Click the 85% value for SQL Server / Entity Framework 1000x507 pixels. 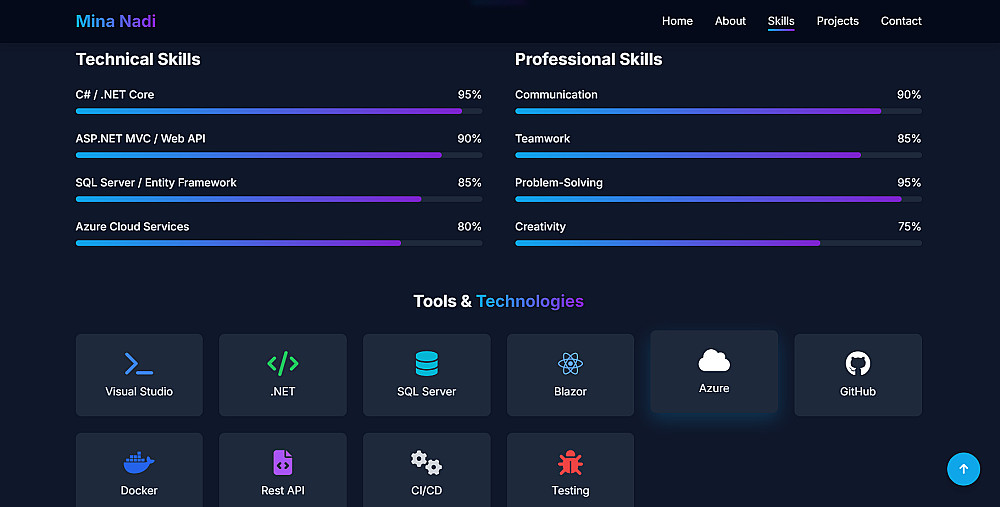tap(469, 182)
